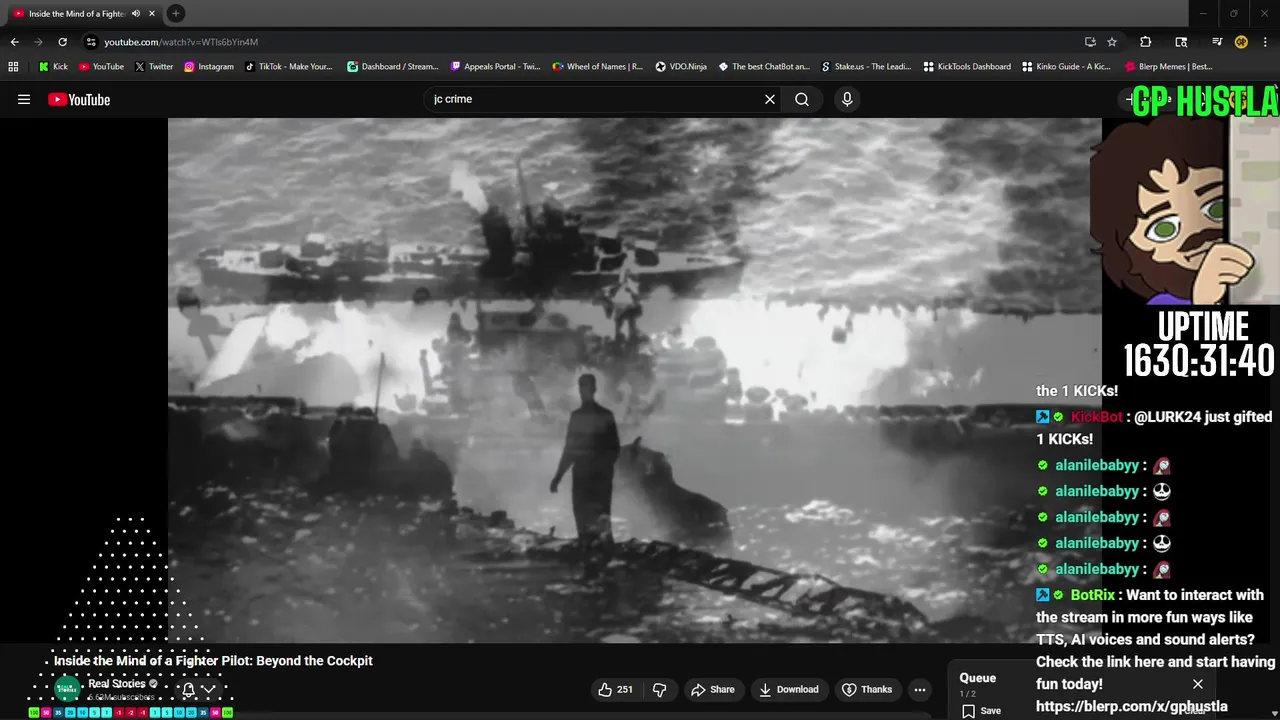Image resolution: width=1280 pixels, height=720 pixels.
Task: Click the video title text
Action: (213, 661)
